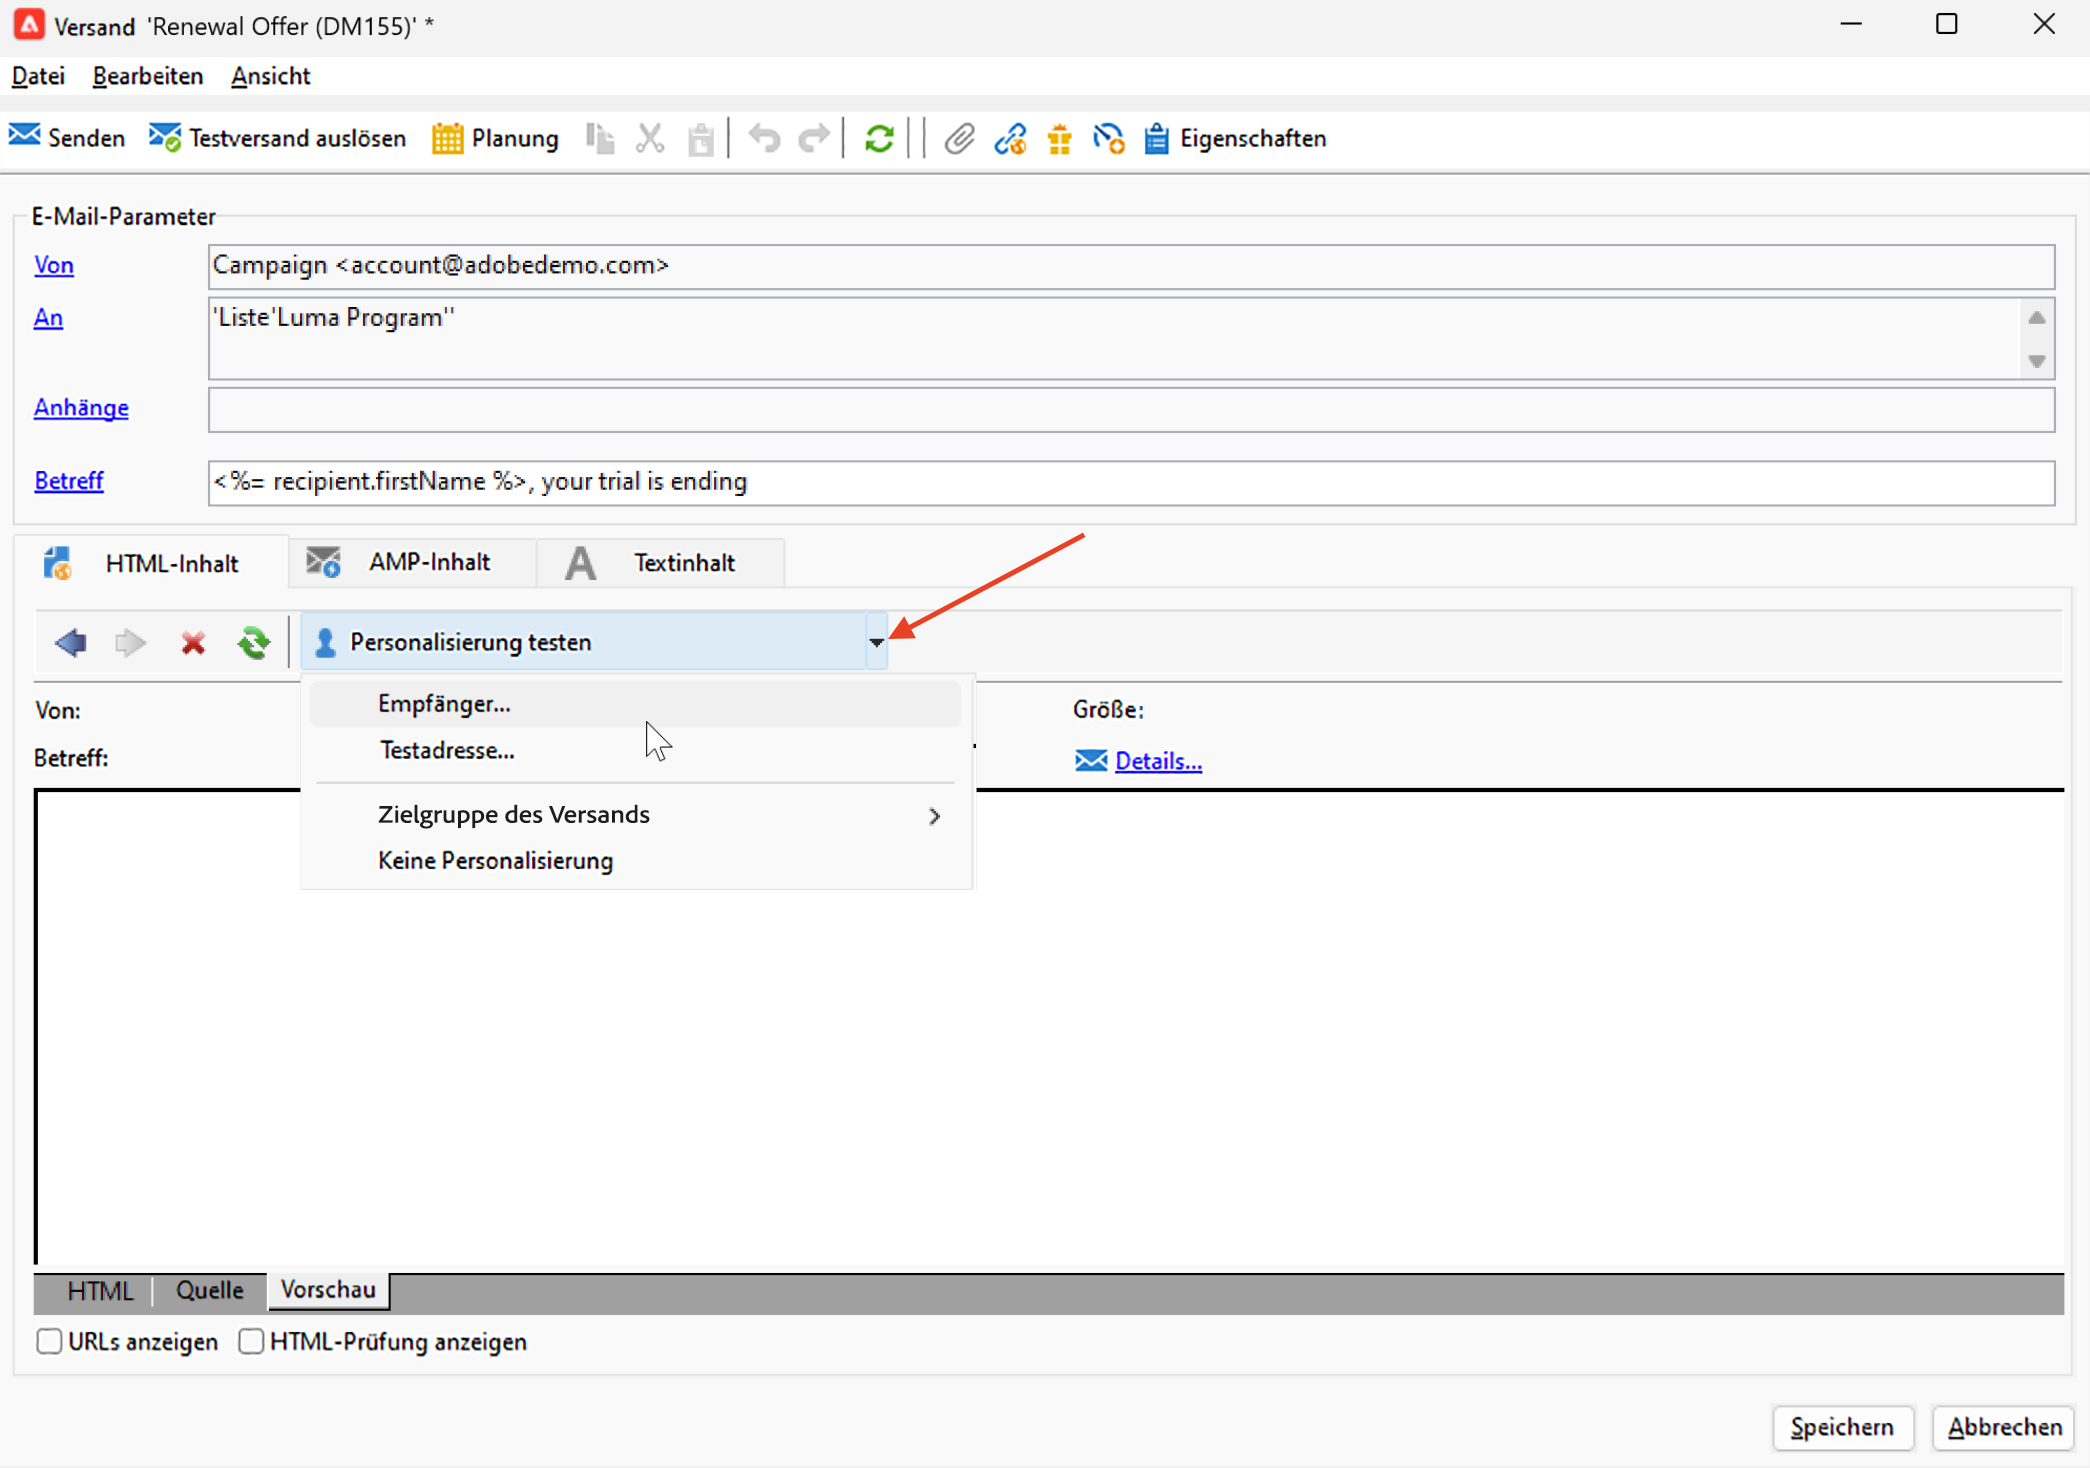Click the Planung calendar icon
Viewport: 2090px width, 1468px height.
pos(447,138)
